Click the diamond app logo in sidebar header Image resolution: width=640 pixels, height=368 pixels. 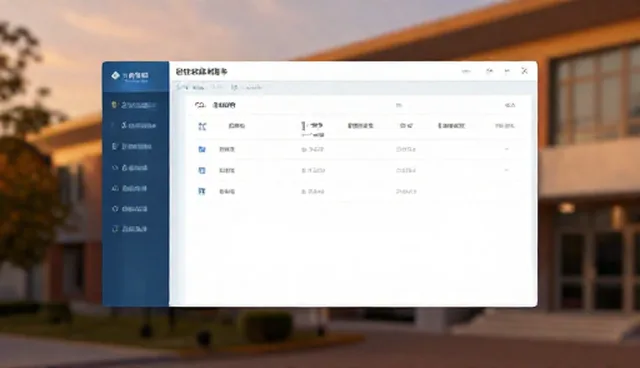[x=116, y=75]
